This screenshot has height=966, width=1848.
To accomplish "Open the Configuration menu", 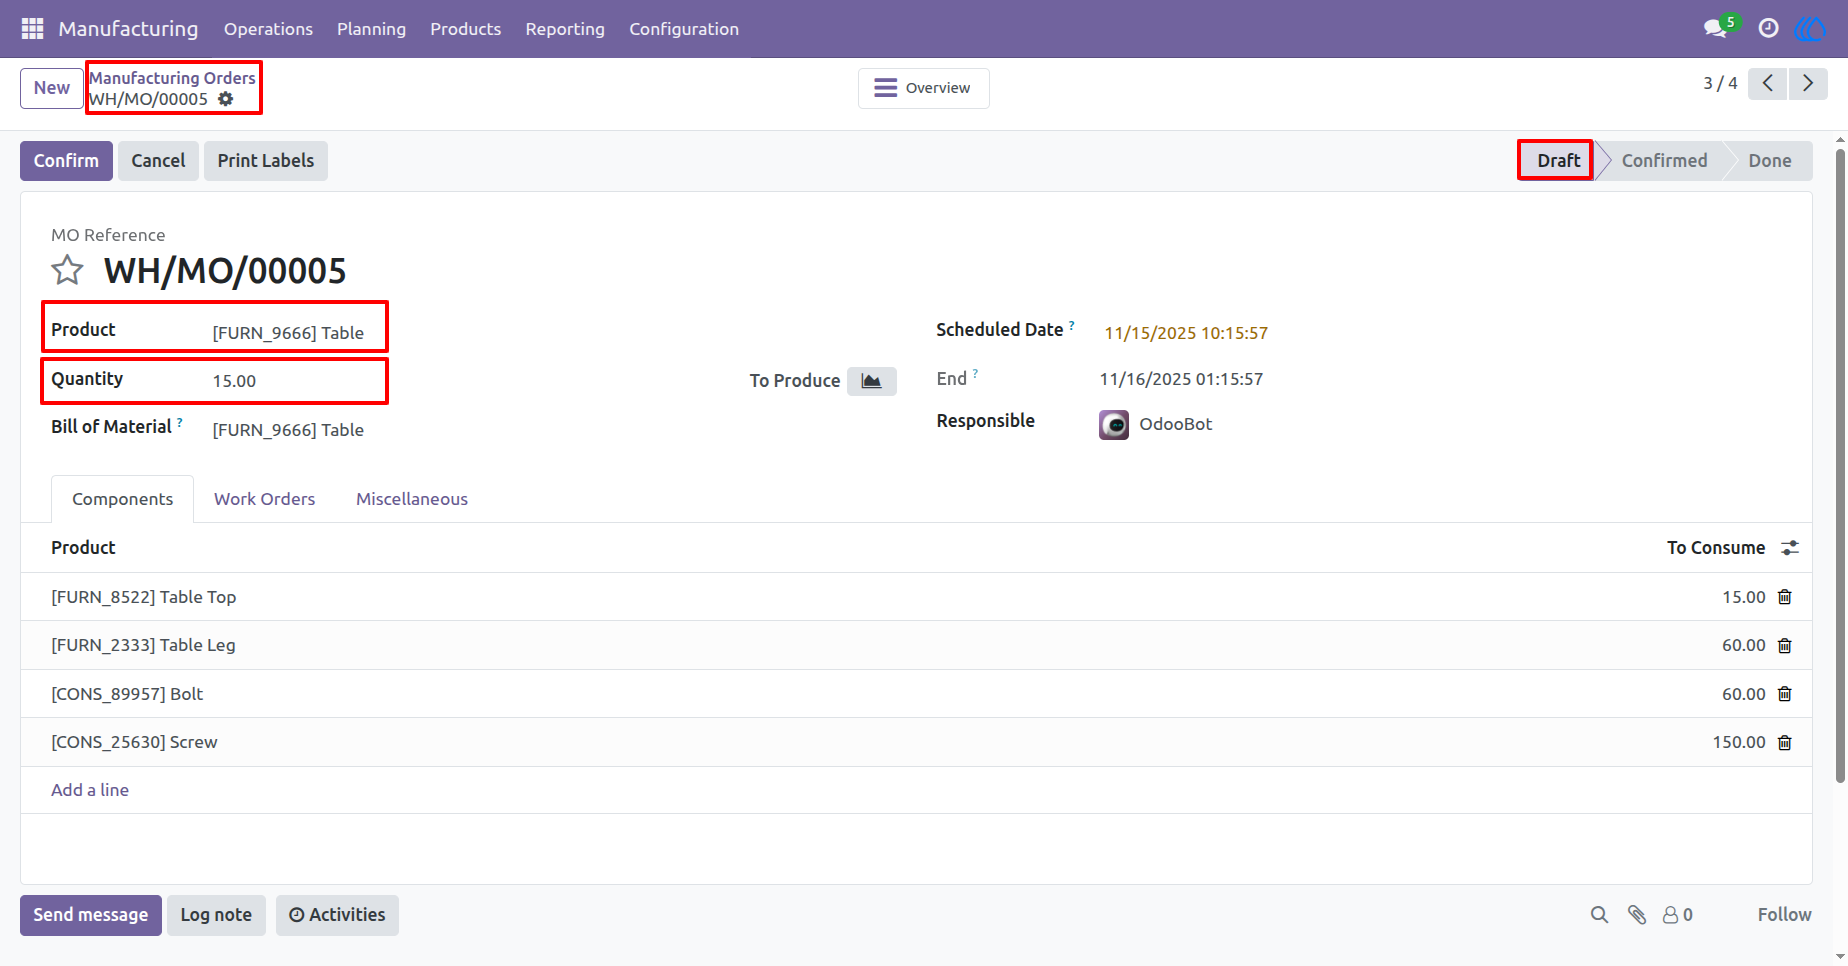I will [x=684, y=29].
